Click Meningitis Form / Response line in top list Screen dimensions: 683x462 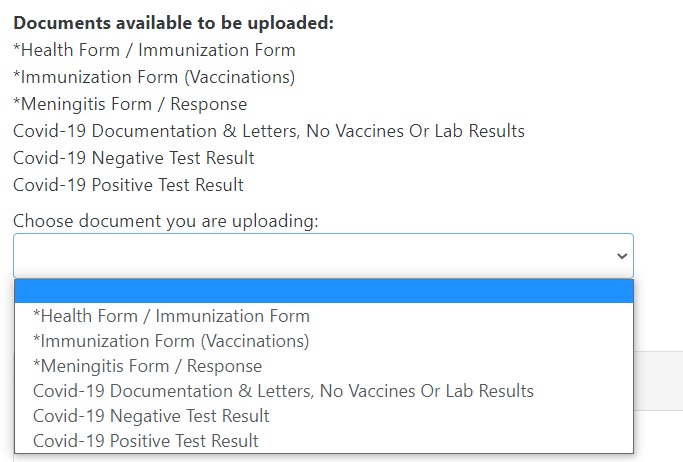pos(130,104)
